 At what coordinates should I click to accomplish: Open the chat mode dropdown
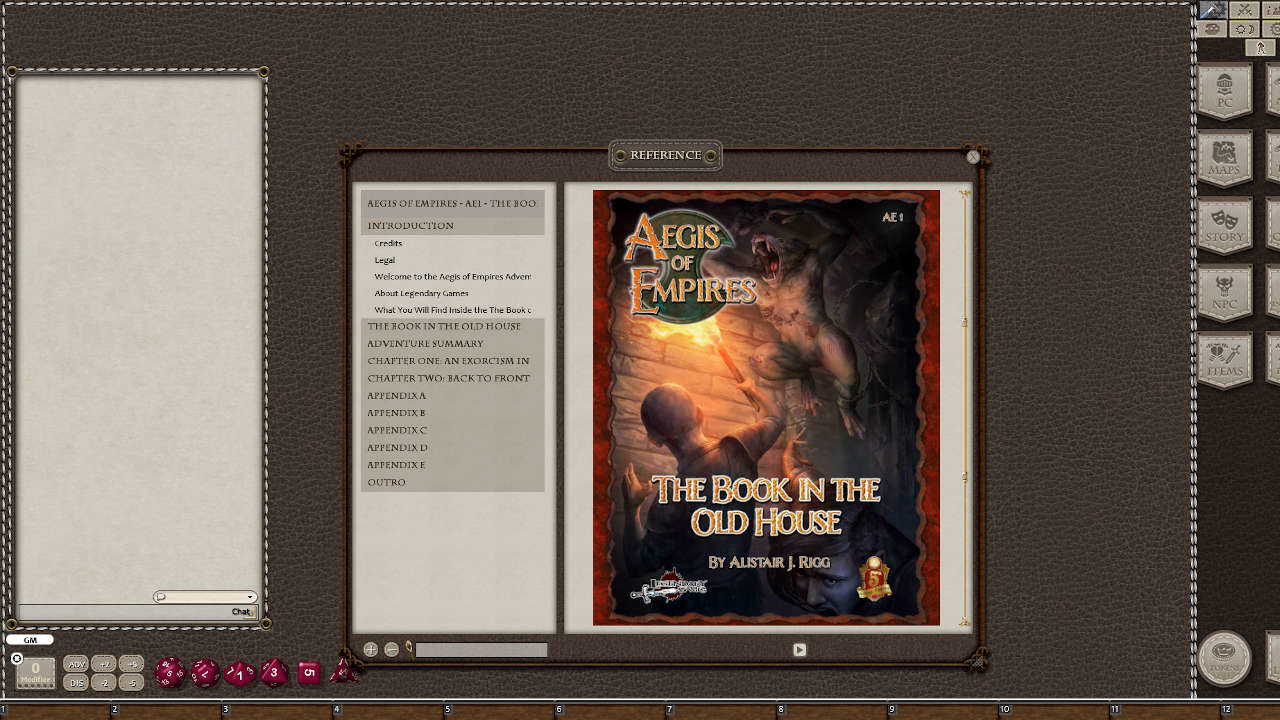coord(205,597)
